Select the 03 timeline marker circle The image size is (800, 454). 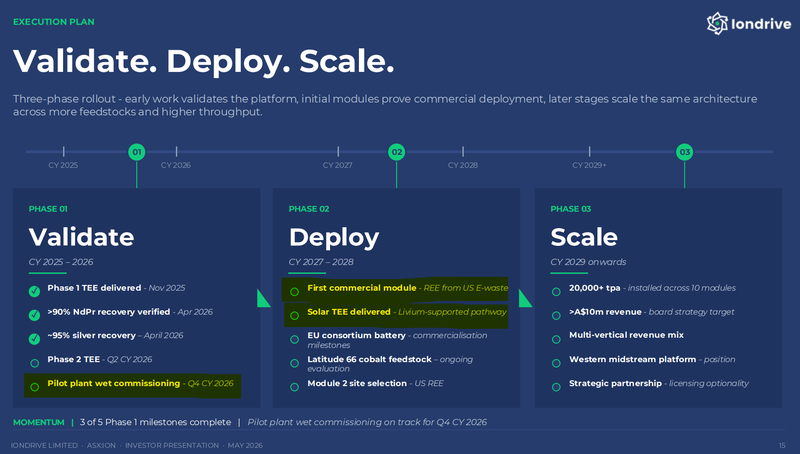(x=684, y=152)
